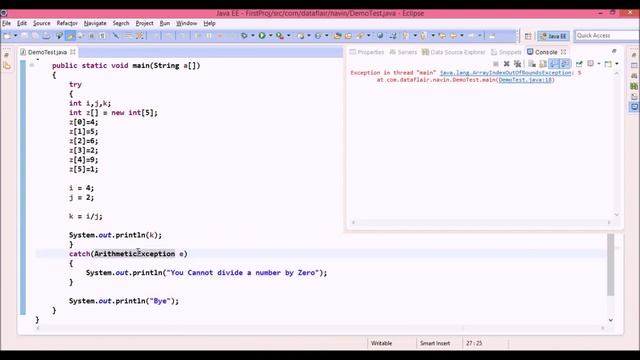Image resolution: width=640 pixels, height=360 pixels.
Task: Expand the Debug dropdown arrow
Action: point(253,36)
